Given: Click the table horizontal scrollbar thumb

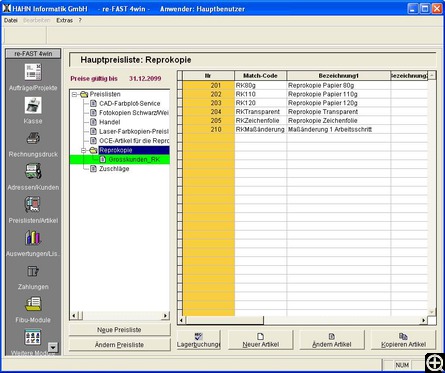Looking at the screenshot, I should coord(224,320).
